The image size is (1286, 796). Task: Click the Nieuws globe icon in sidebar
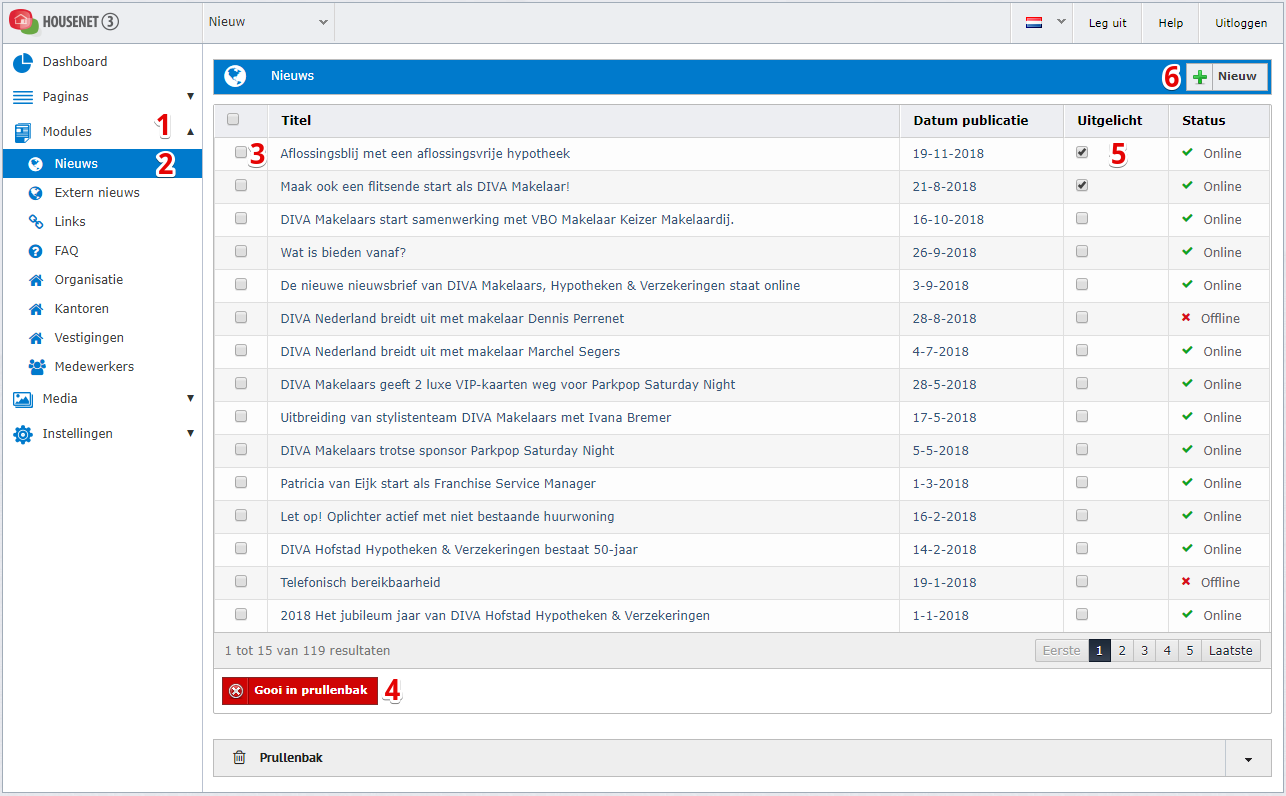coord(36,164)
